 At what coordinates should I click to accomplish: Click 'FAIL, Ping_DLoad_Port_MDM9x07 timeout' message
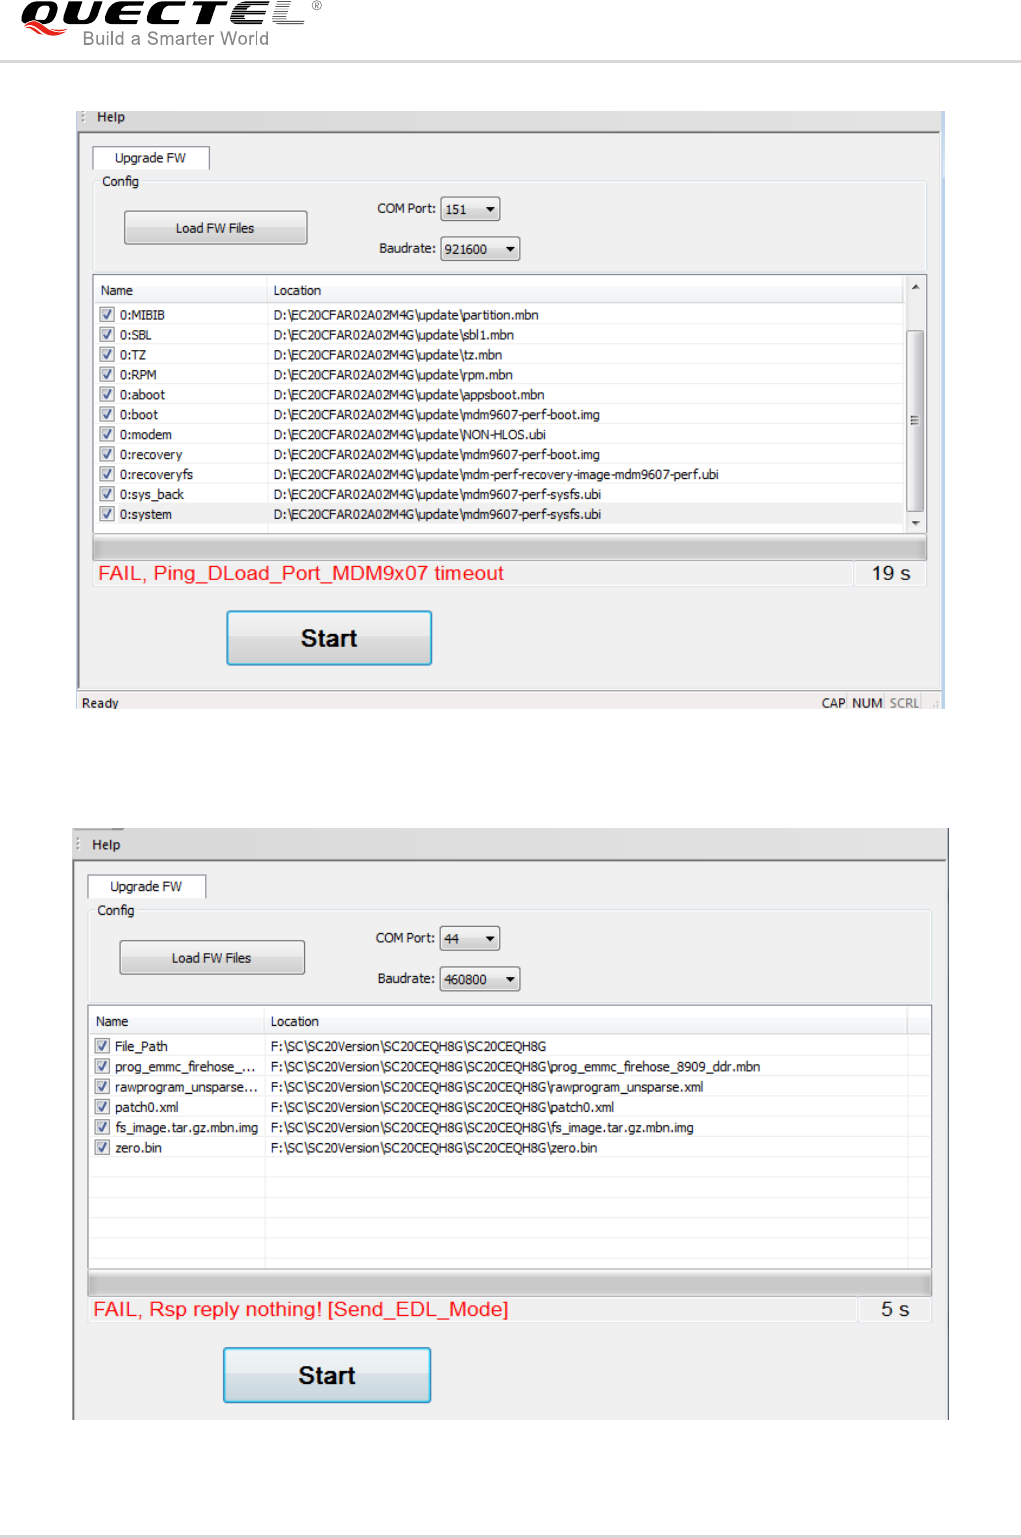tap(301, 573)
